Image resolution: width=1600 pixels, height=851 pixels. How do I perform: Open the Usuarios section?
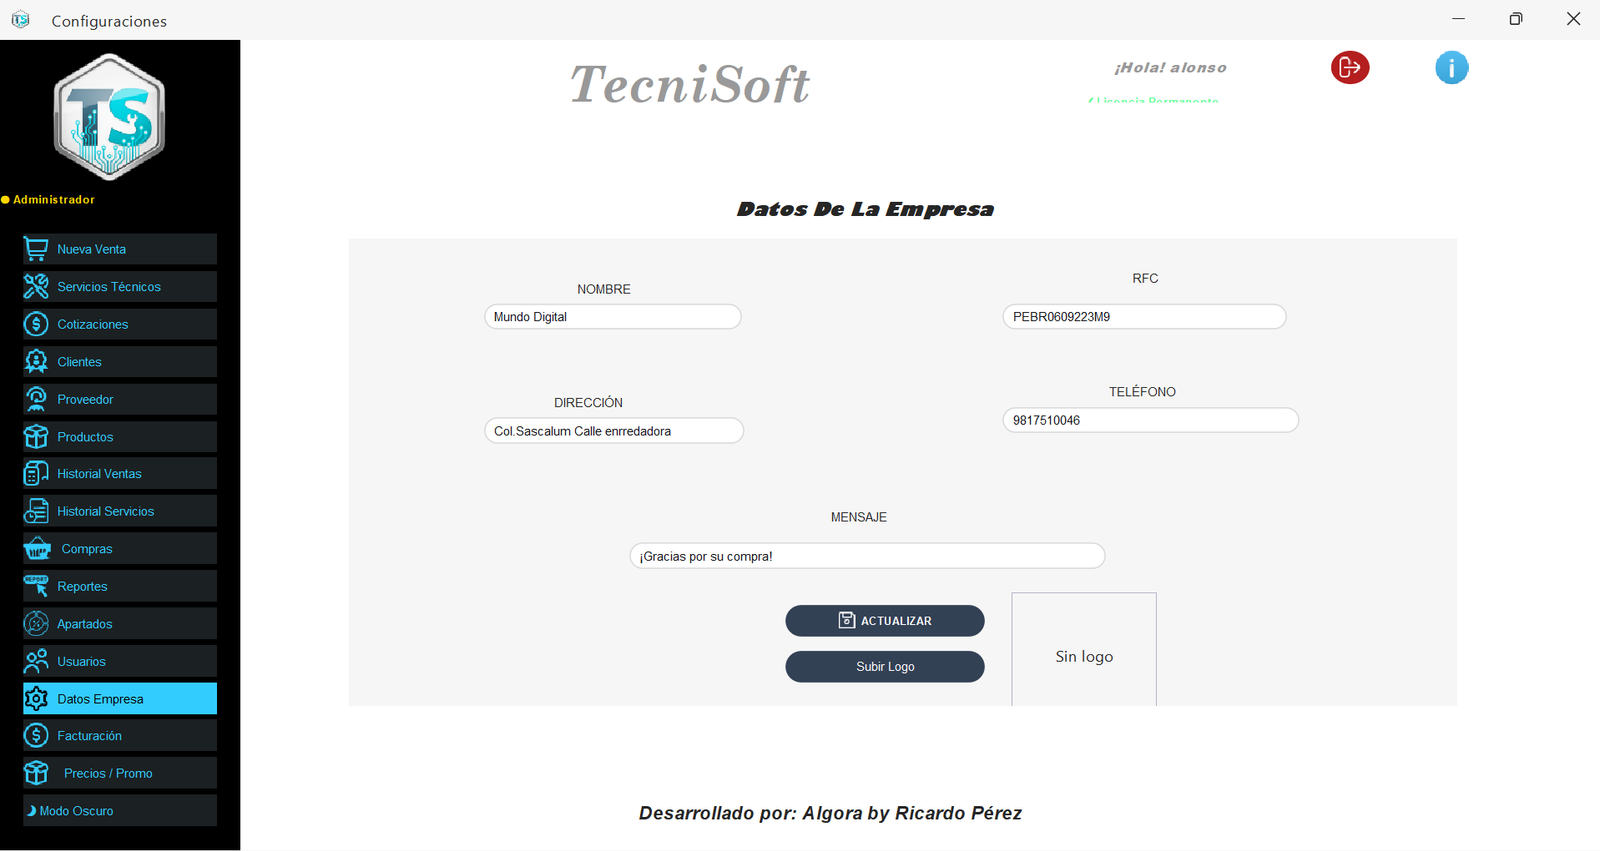(120, 661)
